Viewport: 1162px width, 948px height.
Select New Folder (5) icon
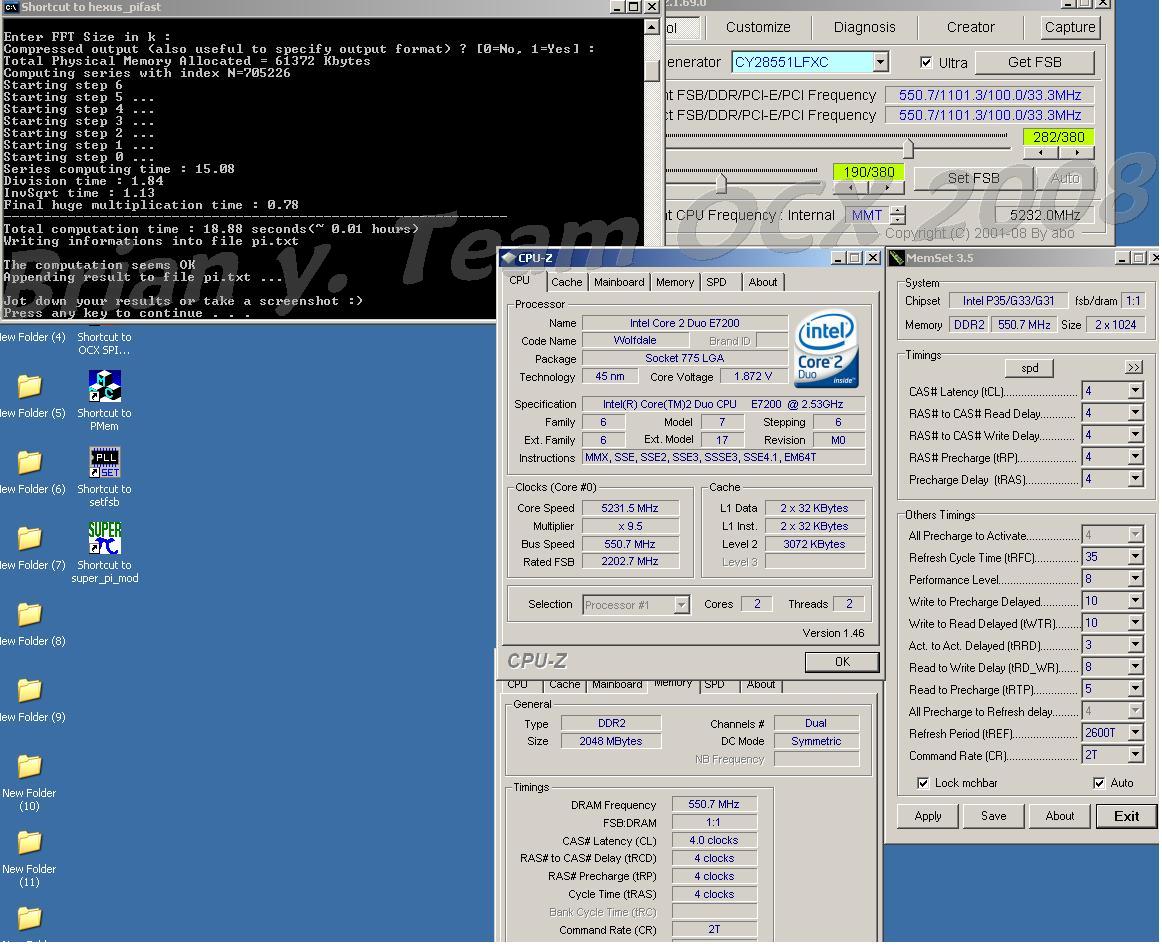coord(30,386)
